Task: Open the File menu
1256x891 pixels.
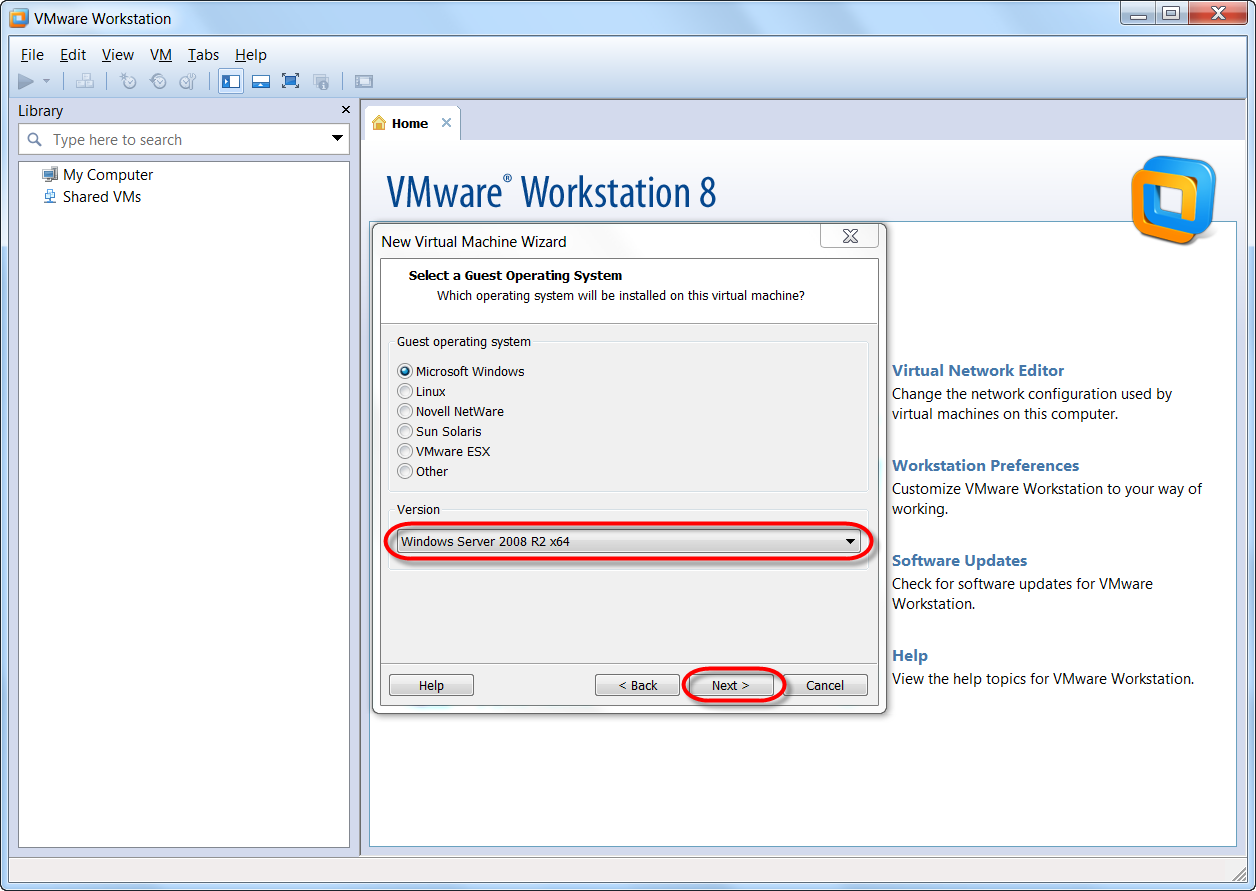Action: (x=32, y=55)
